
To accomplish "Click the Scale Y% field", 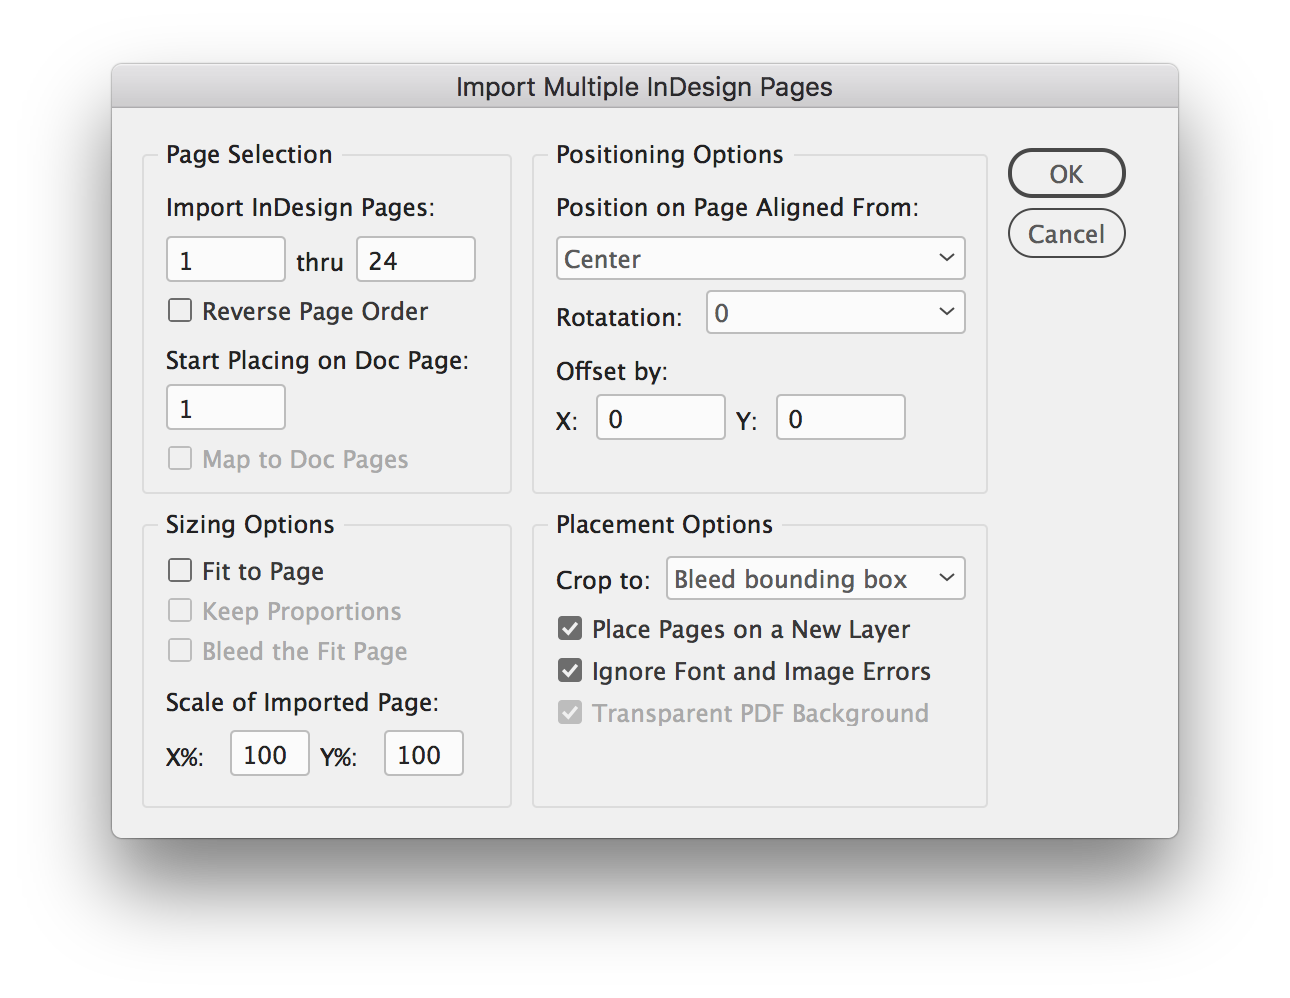I will coord(424,754).
